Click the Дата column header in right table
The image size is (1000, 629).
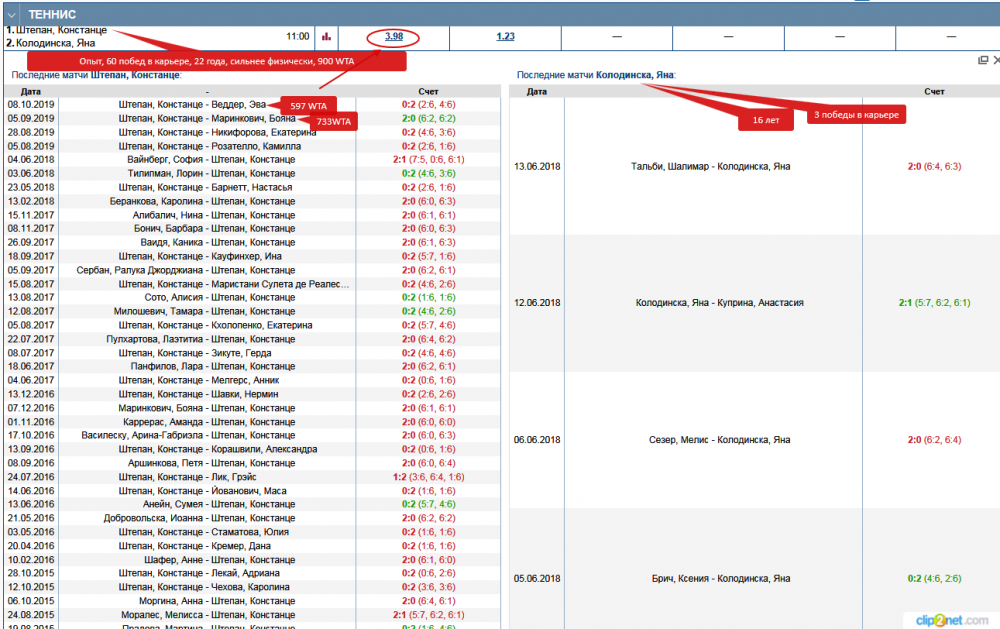point(537,91)
